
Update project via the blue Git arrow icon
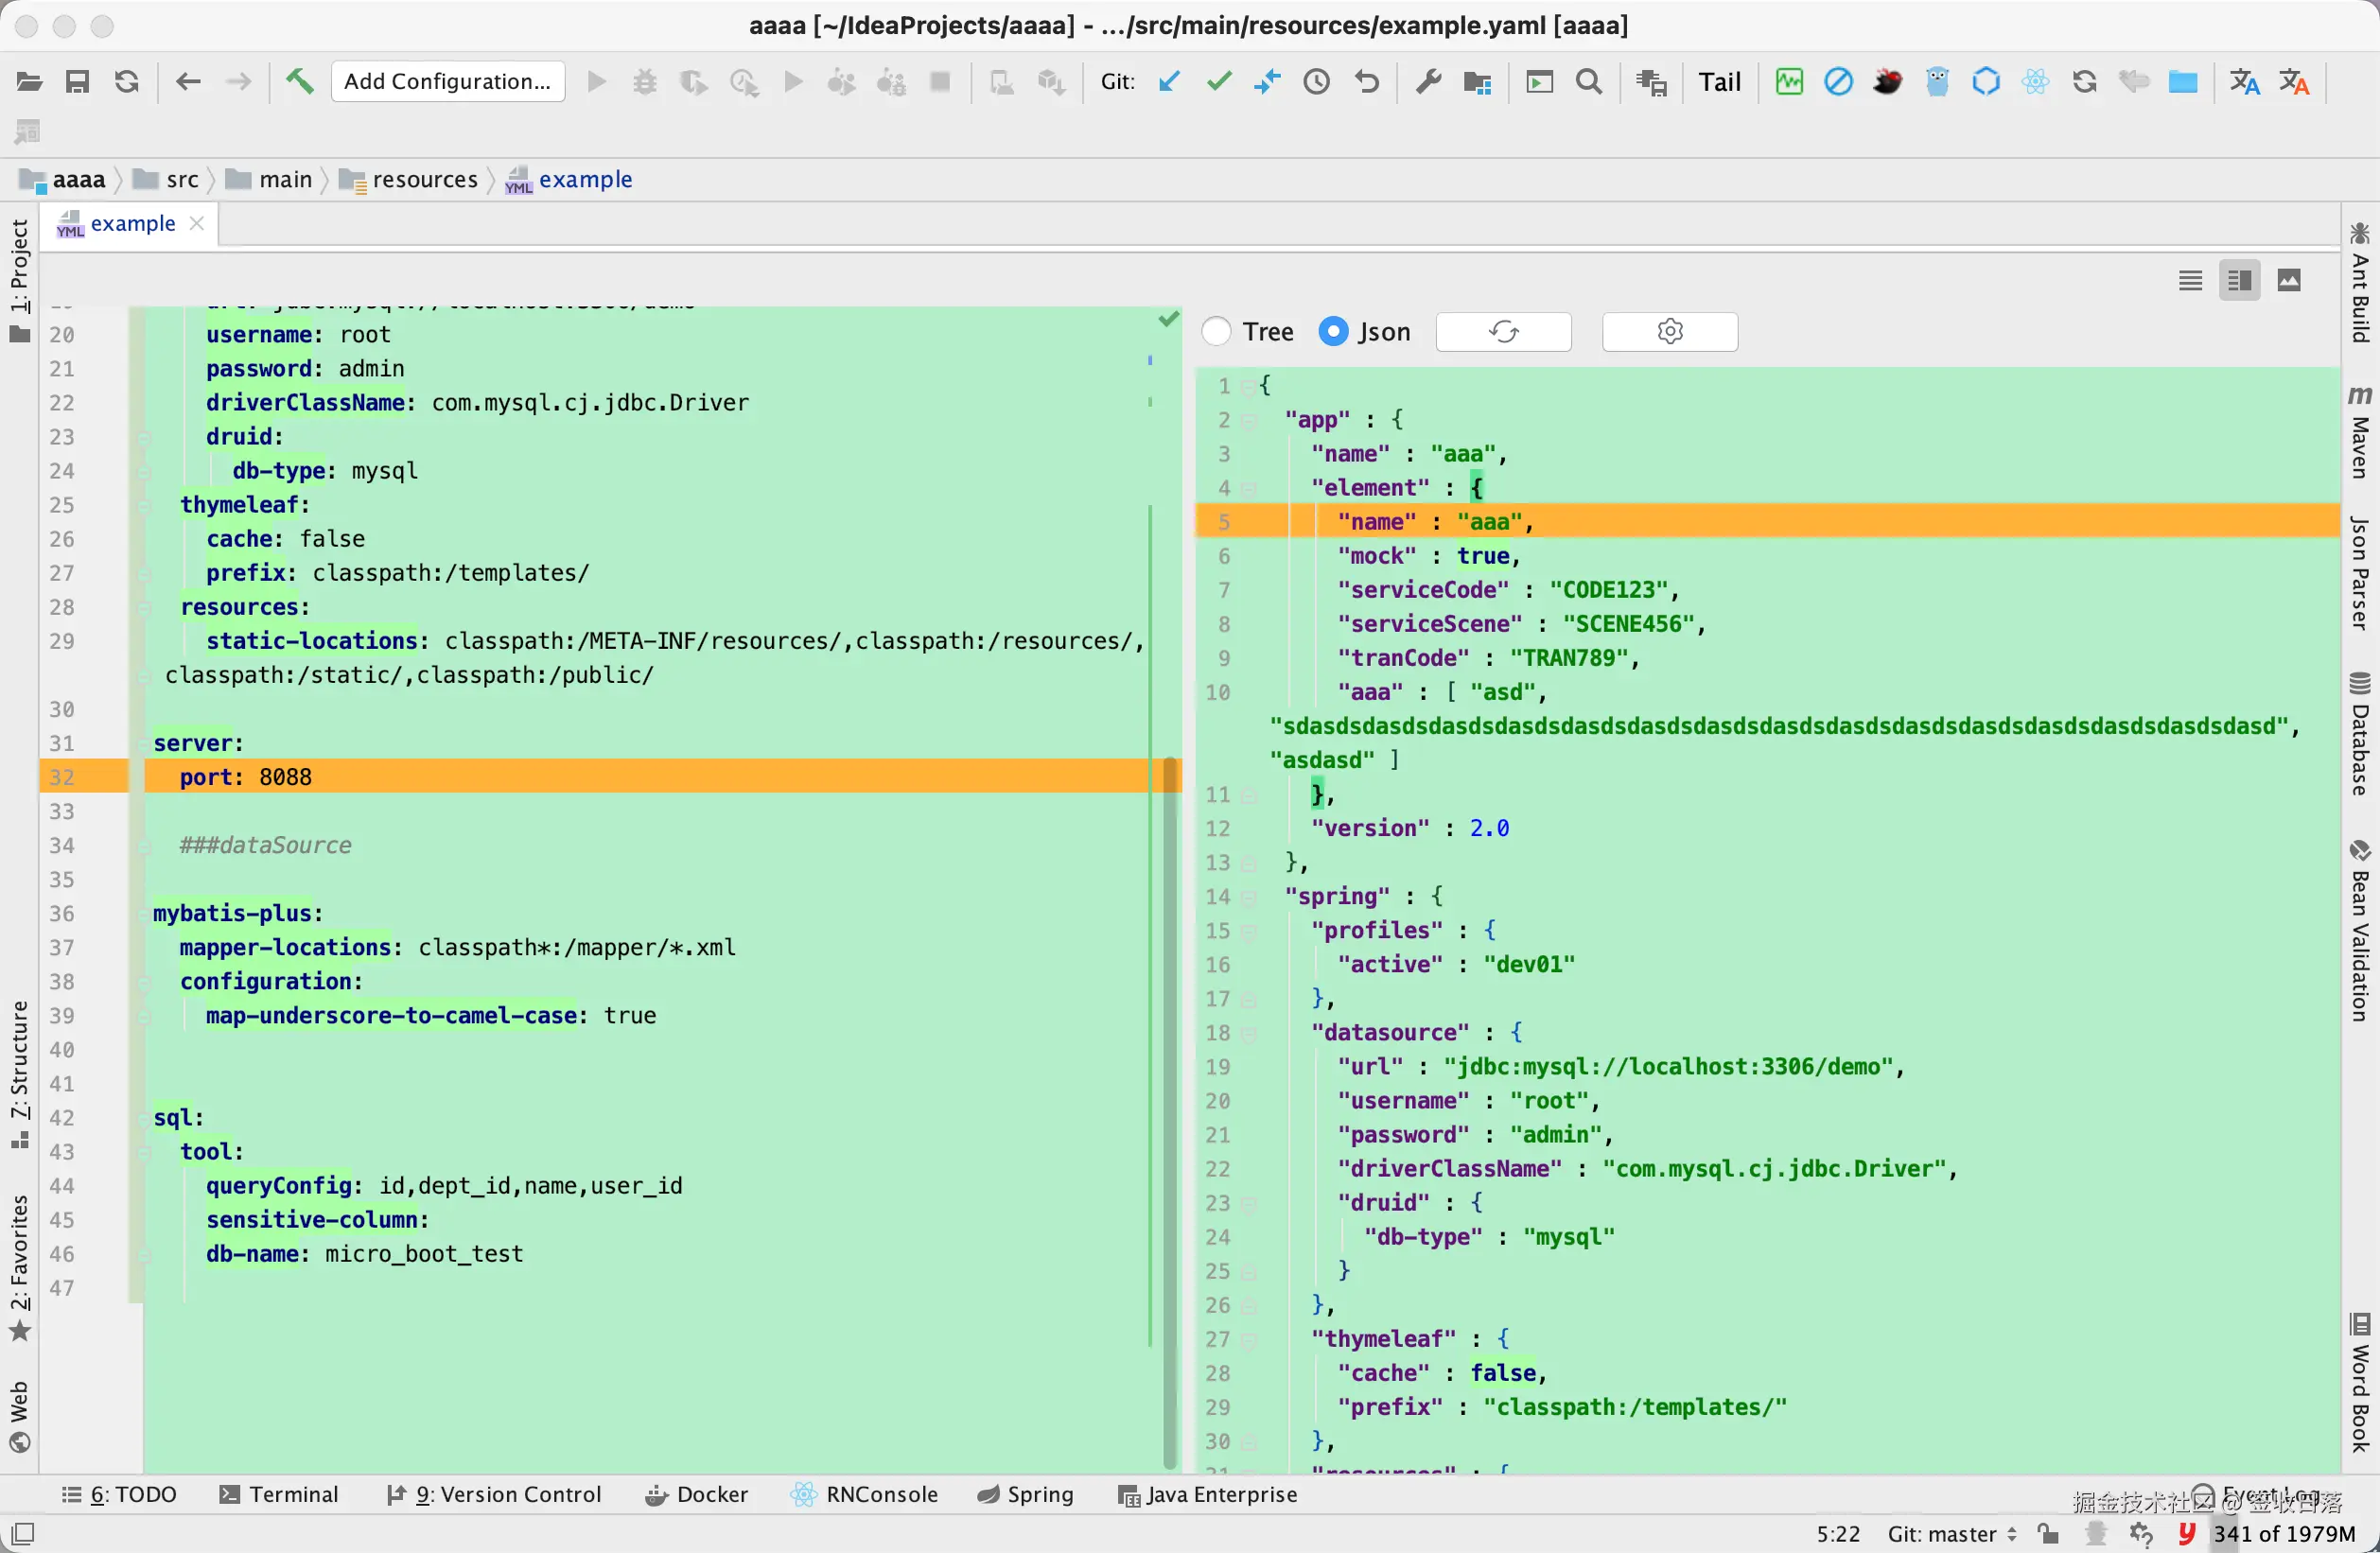[x=1168, y=82]
